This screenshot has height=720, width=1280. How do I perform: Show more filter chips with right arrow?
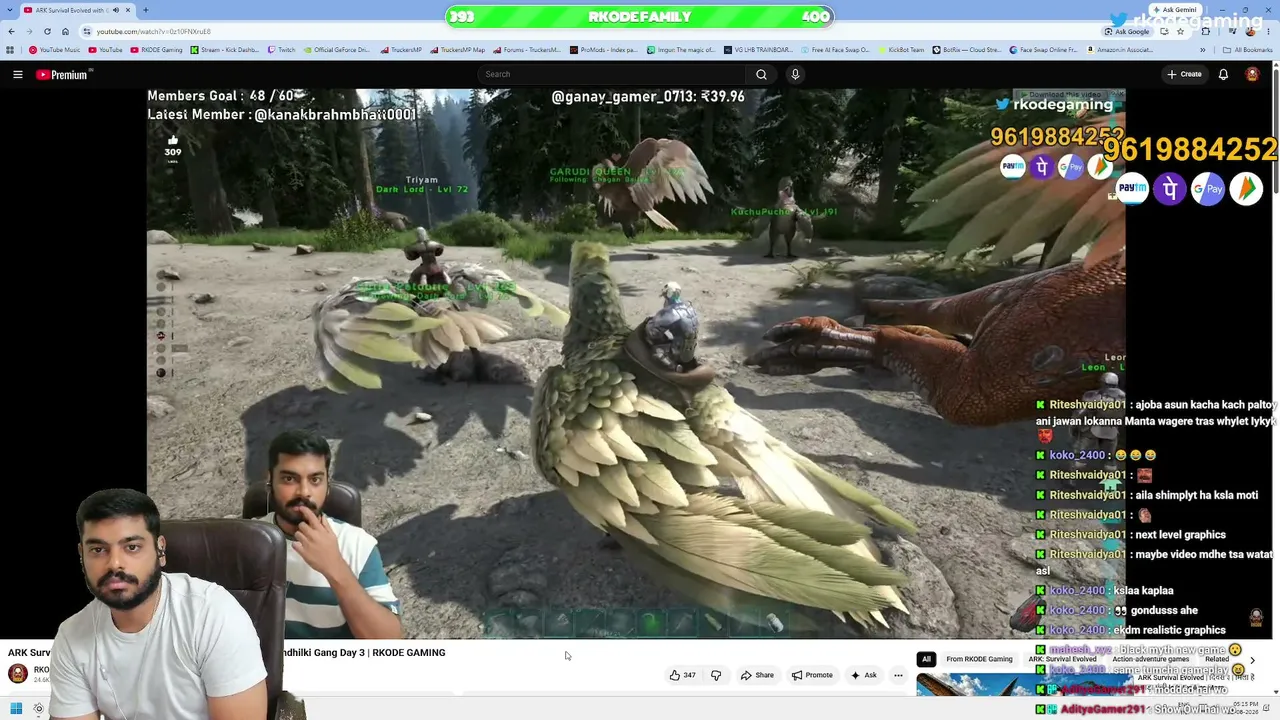(1252, 660)
